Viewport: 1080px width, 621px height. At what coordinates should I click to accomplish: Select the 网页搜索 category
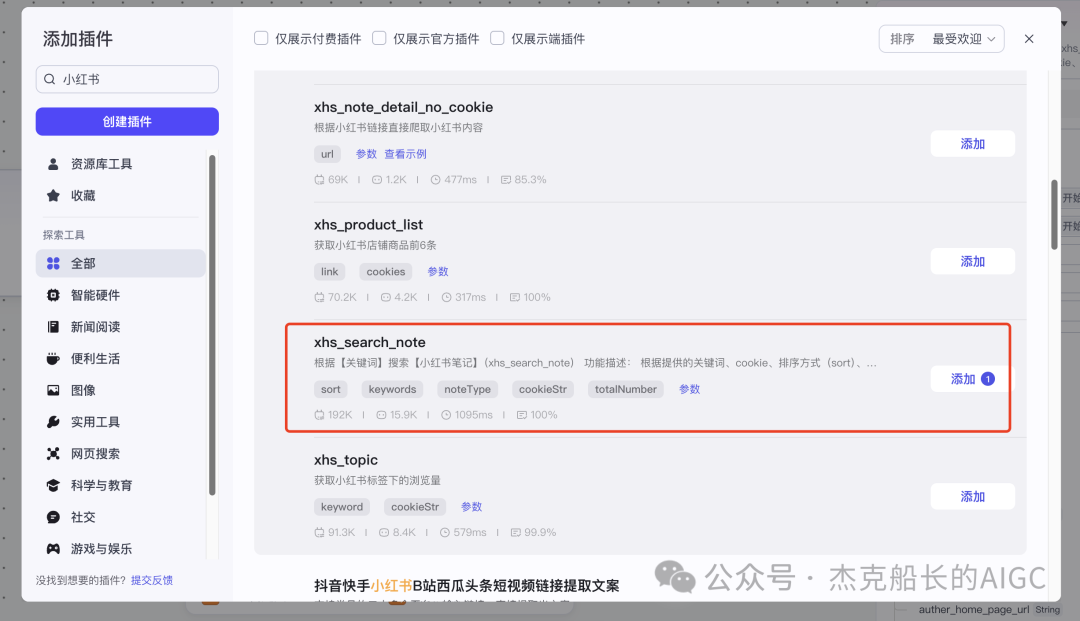pyautogui.click(x=121, y=453)
